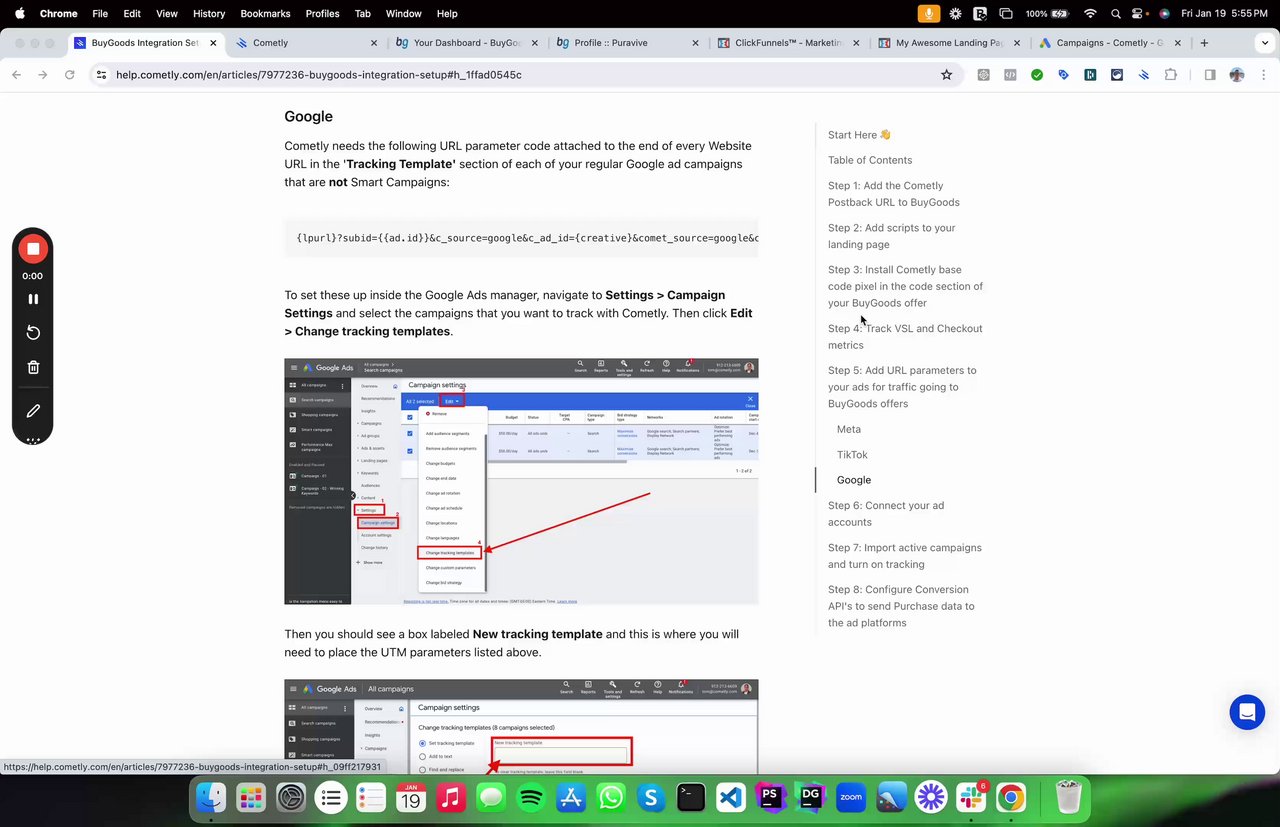Open site information icon in address bar
This screenshot has width=1280, height=827.
pos(101,75)
